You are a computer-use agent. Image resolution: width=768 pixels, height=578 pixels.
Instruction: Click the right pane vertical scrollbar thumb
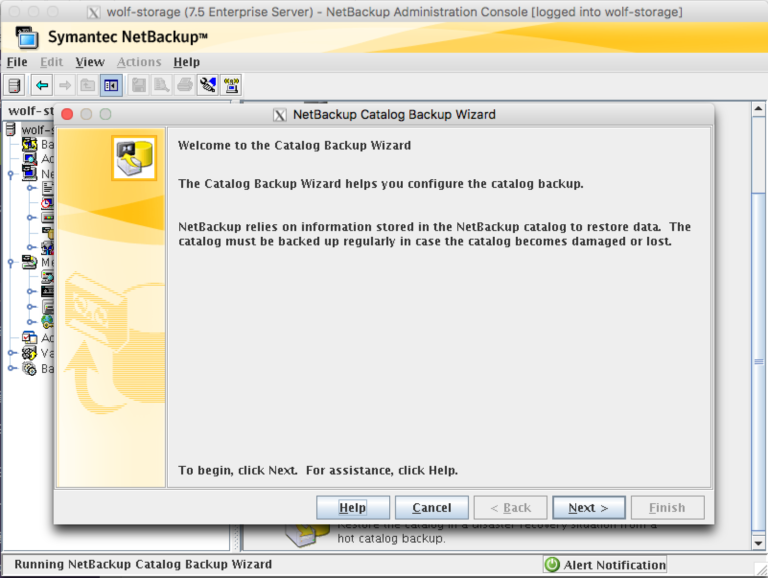click(x=758, y=362)
